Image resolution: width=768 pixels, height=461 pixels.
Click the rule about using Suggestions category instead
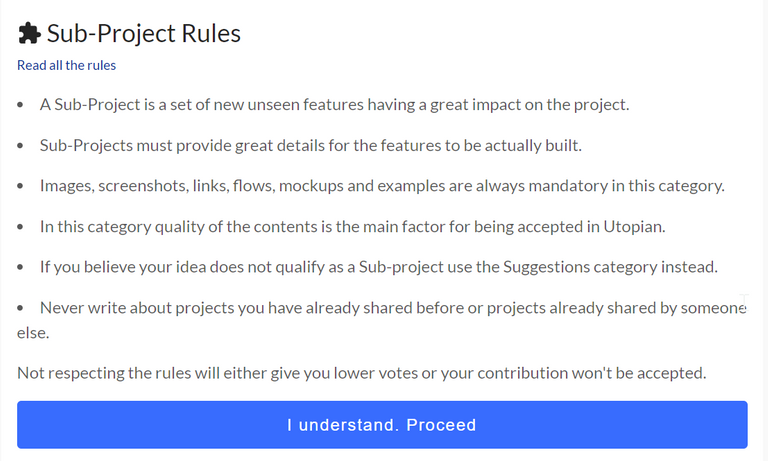pyautogui.click(x=379, y=267)
